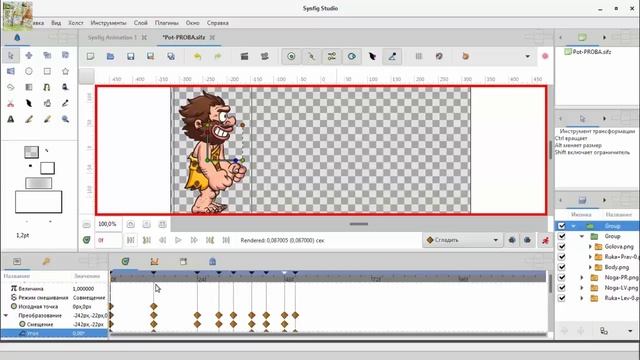
Task: Jump to the previous keyframe
Action: click(147, 240)
